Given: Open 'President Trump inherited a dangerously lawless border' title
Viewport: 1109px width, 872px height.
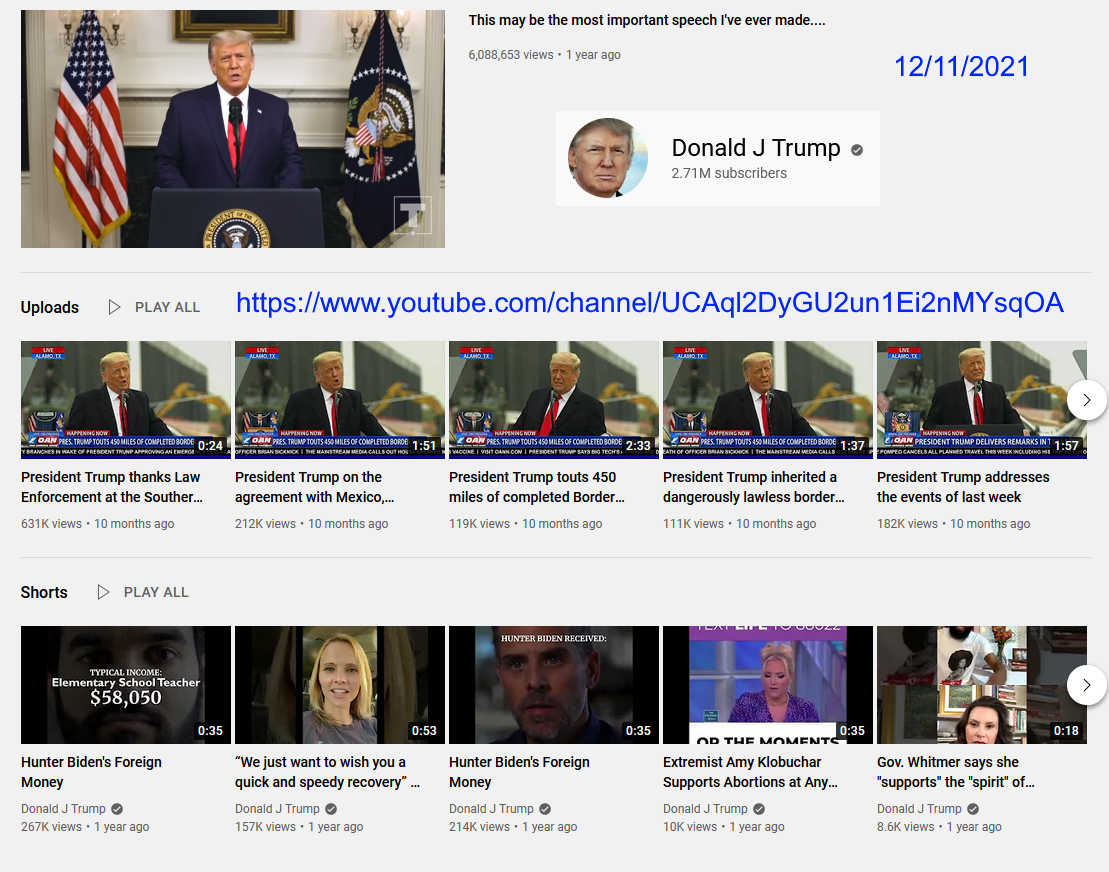Looking at the screenshot, I should coord(754,487).
